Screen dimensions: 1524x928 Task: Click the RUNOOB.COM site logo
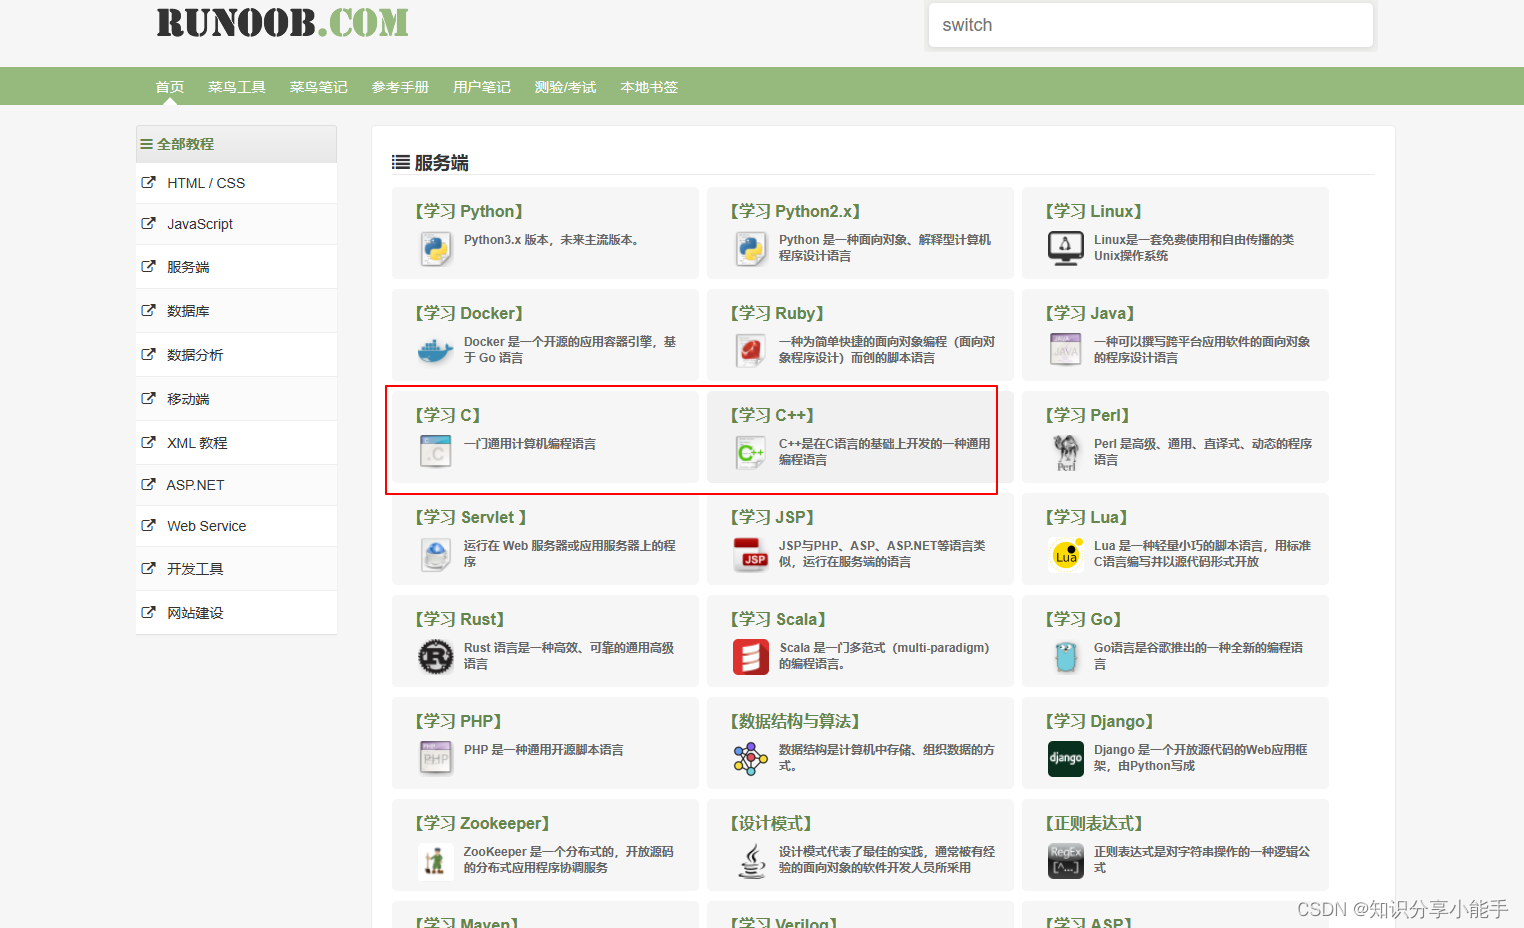[283, 22]
